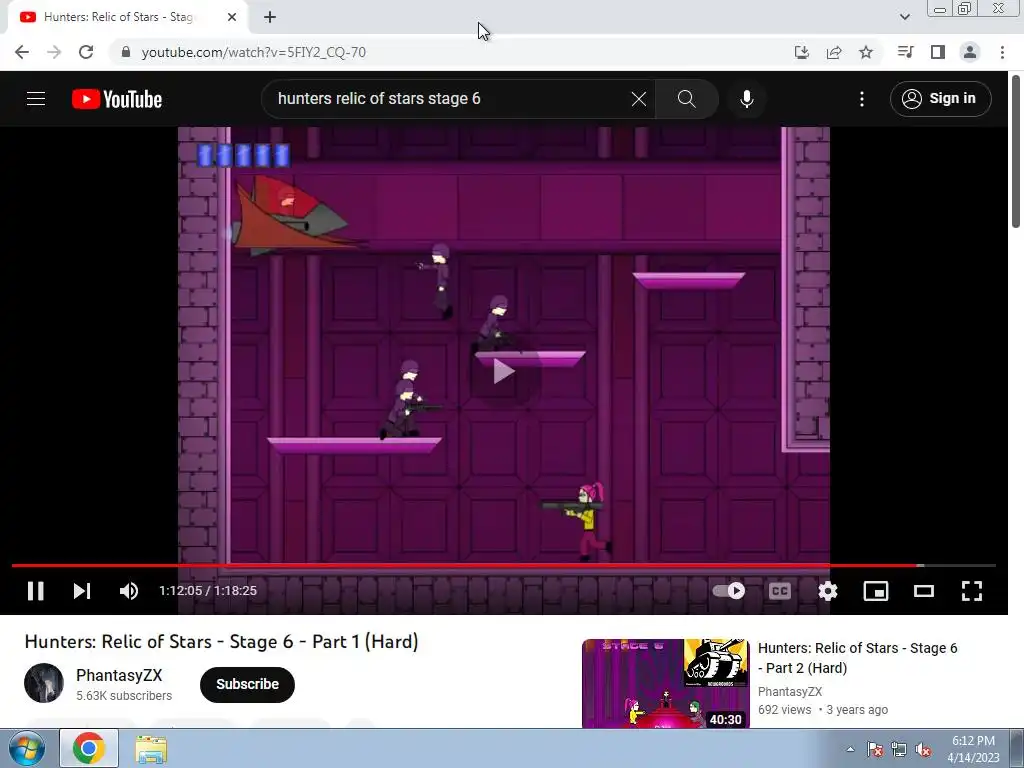This screenshot has width=1024, height=768.
Task: Open the Chrome profile icon
Action: tap(970, 52)
